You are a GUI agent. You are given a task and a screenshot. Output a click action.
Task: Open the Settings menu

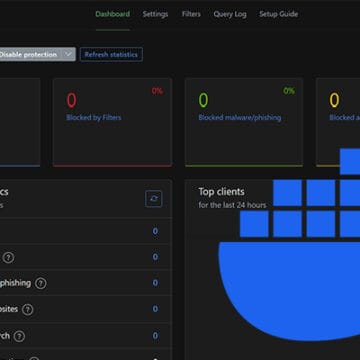click(x=155, y=14)
